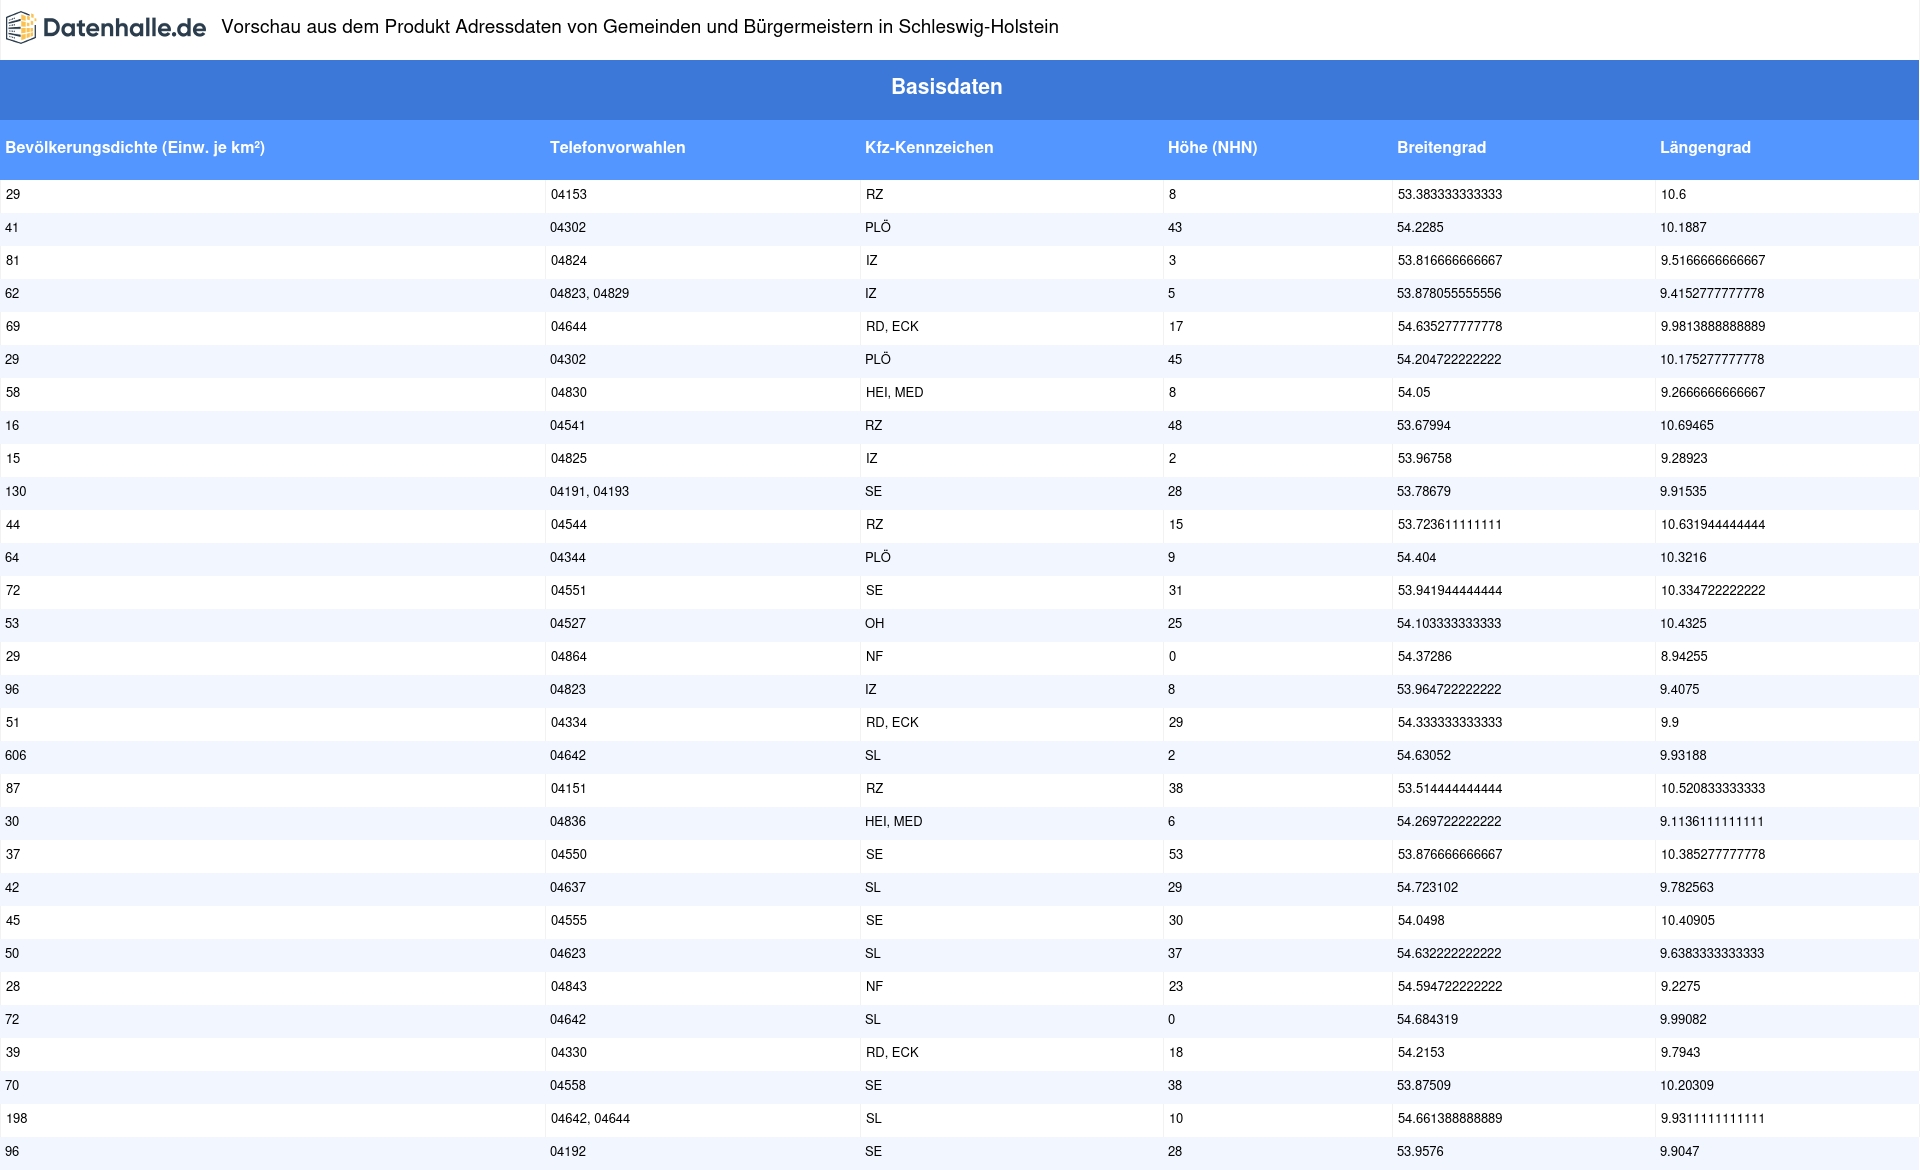
Task: Click telephone prefix cell 04864
Action: 569,657
